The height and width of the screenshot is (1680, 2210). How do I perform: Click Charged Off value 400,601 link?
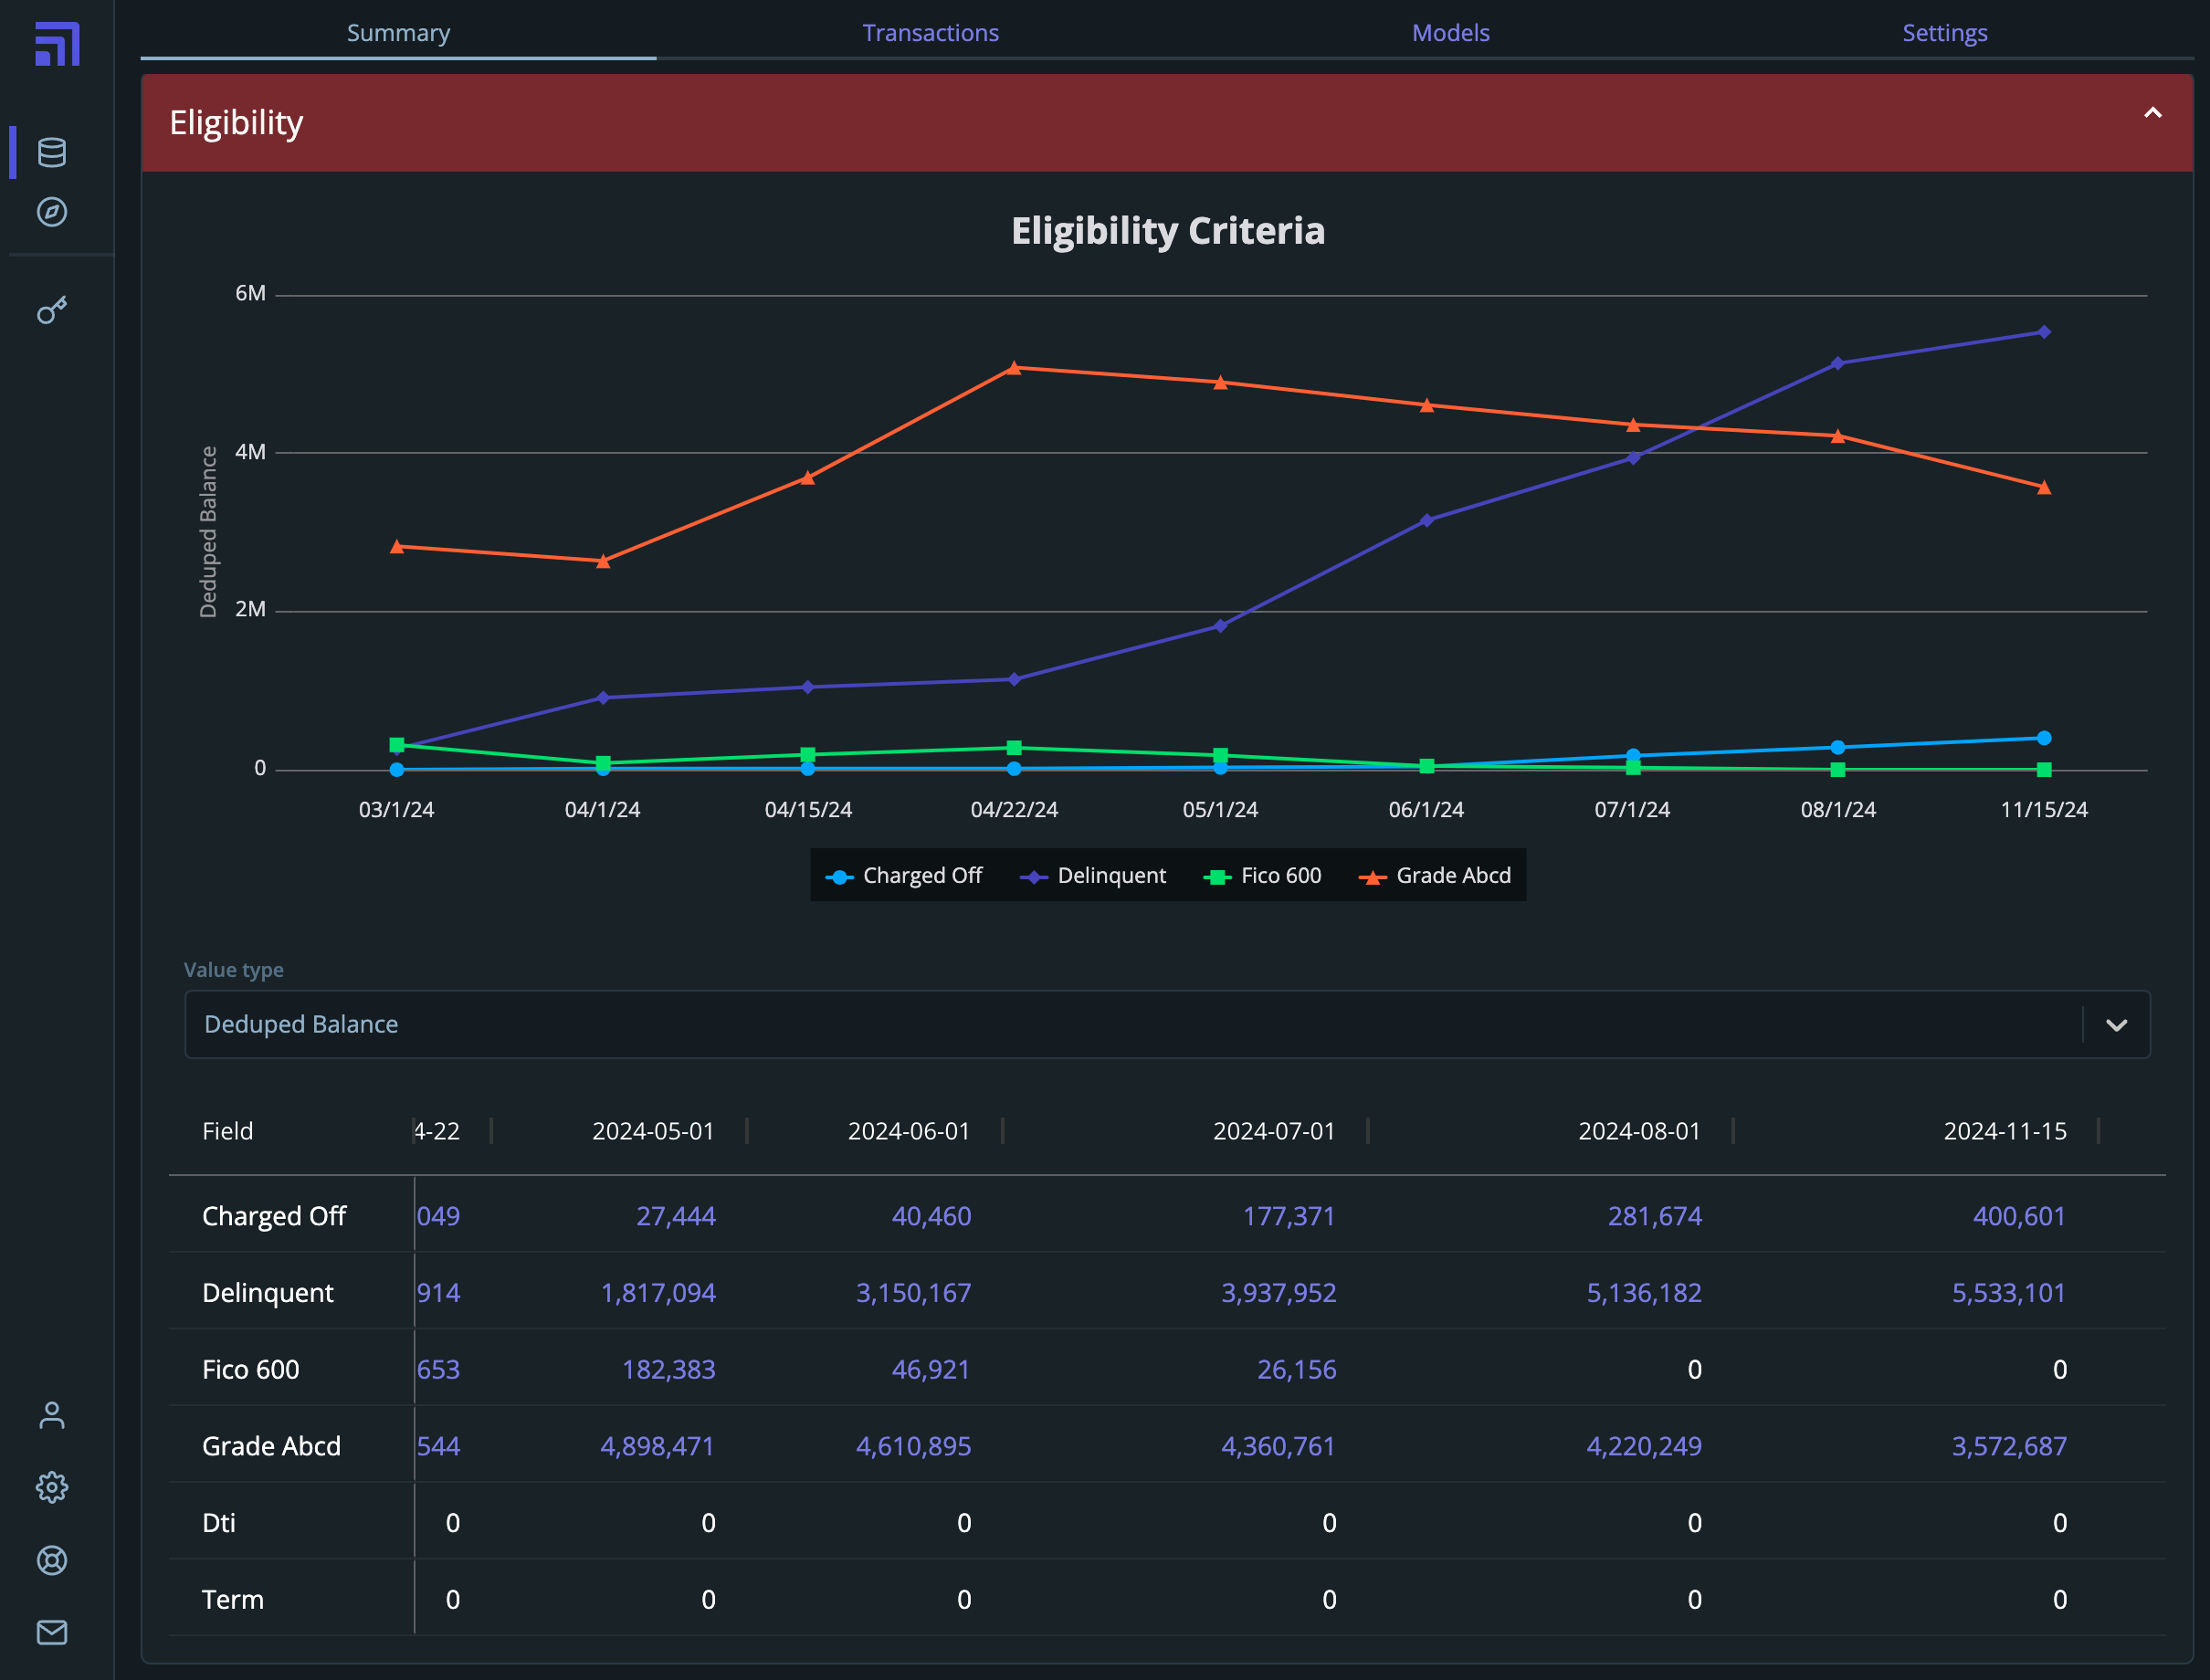point(2018,1216)
